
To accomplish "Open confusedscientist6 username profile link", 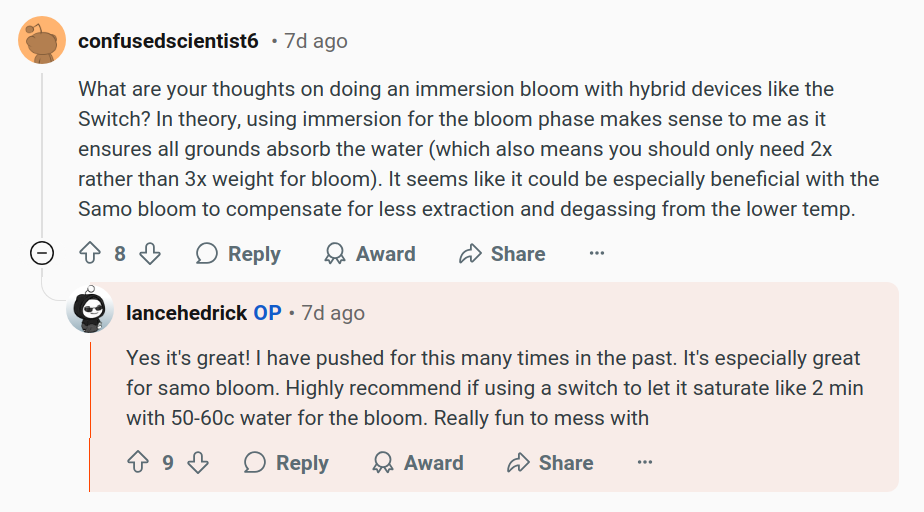I will [x=169, y=41].
